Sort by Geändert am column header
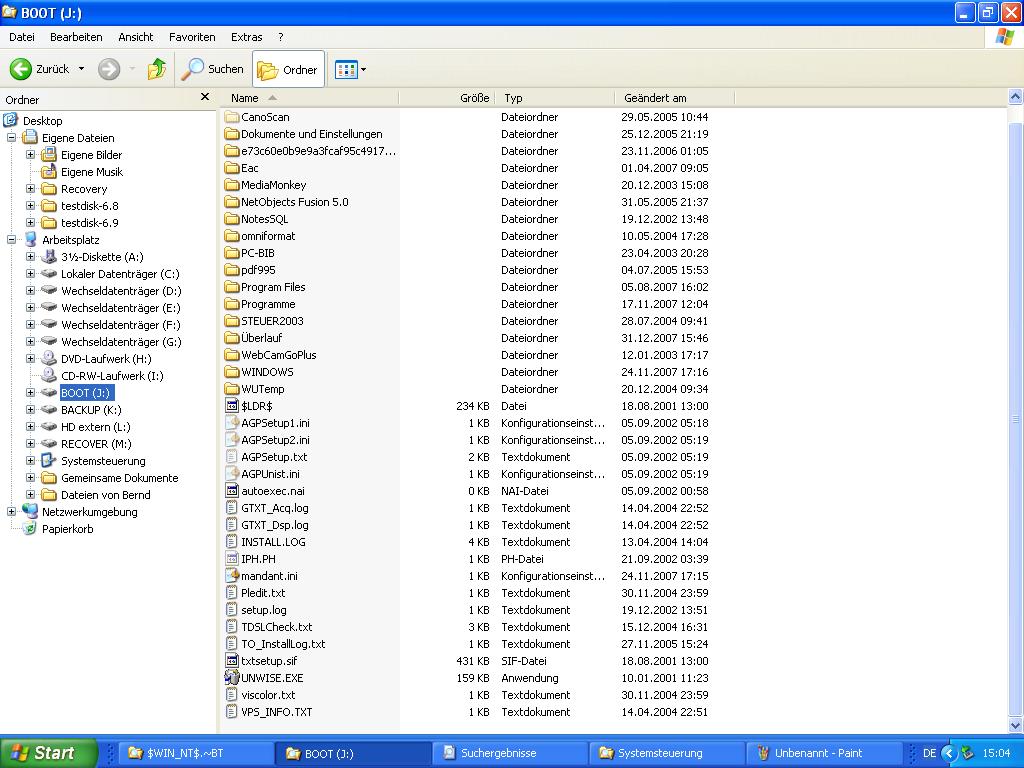The height and width of the screenshot is (768, 1024). pos(675,98)
